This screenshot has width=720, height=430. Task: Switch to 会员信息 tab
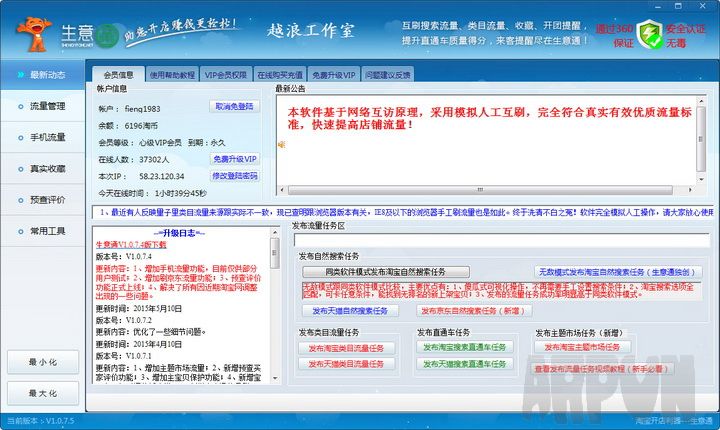pos(118,74)
